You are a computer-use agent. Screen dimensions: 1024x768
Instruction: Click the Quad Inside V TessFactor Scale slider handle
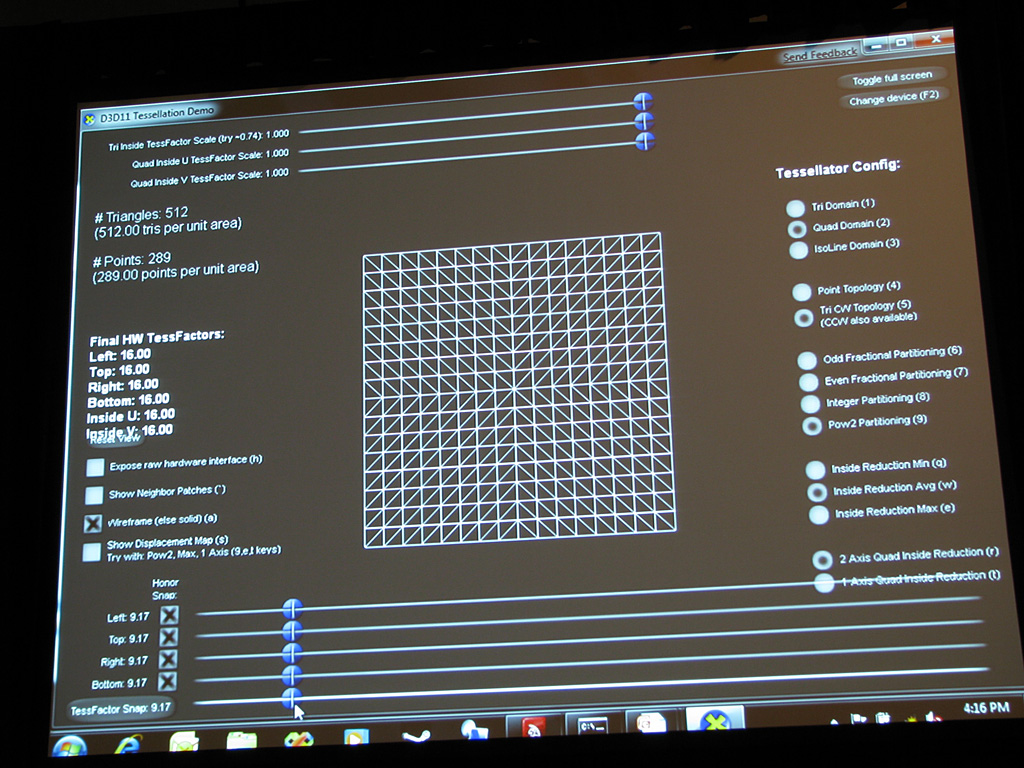tap(645, 141)
